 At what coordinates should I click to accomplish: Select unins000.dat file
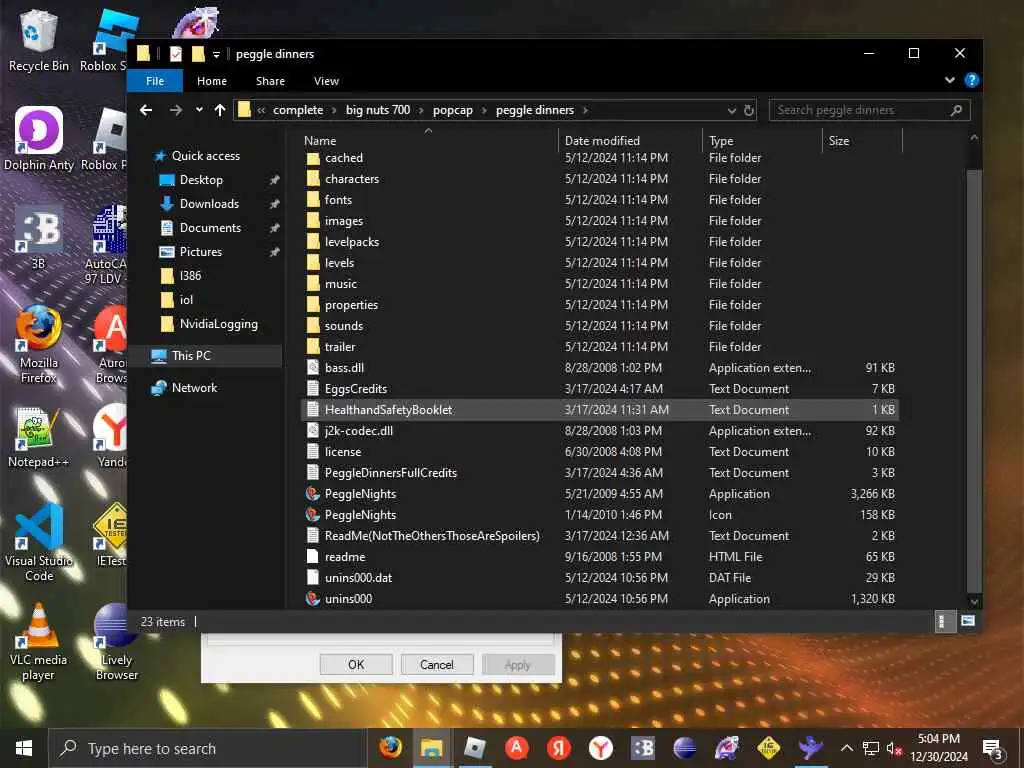(359, 578)
